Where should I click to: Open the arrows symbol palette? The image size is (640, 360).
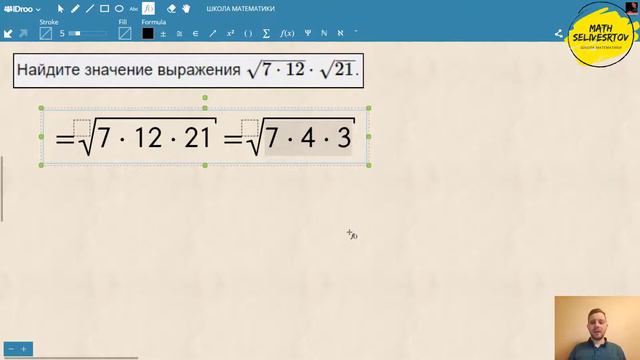(213, 34)
